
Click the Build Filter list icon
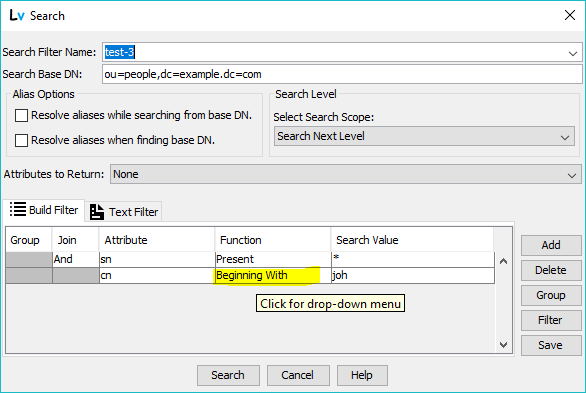18,209
